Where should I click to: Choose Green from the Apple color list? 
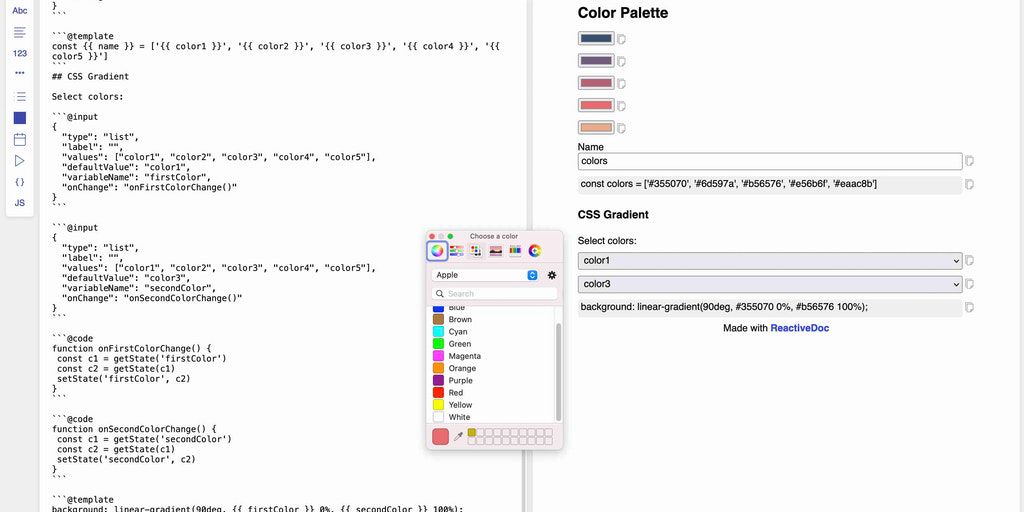460,344
